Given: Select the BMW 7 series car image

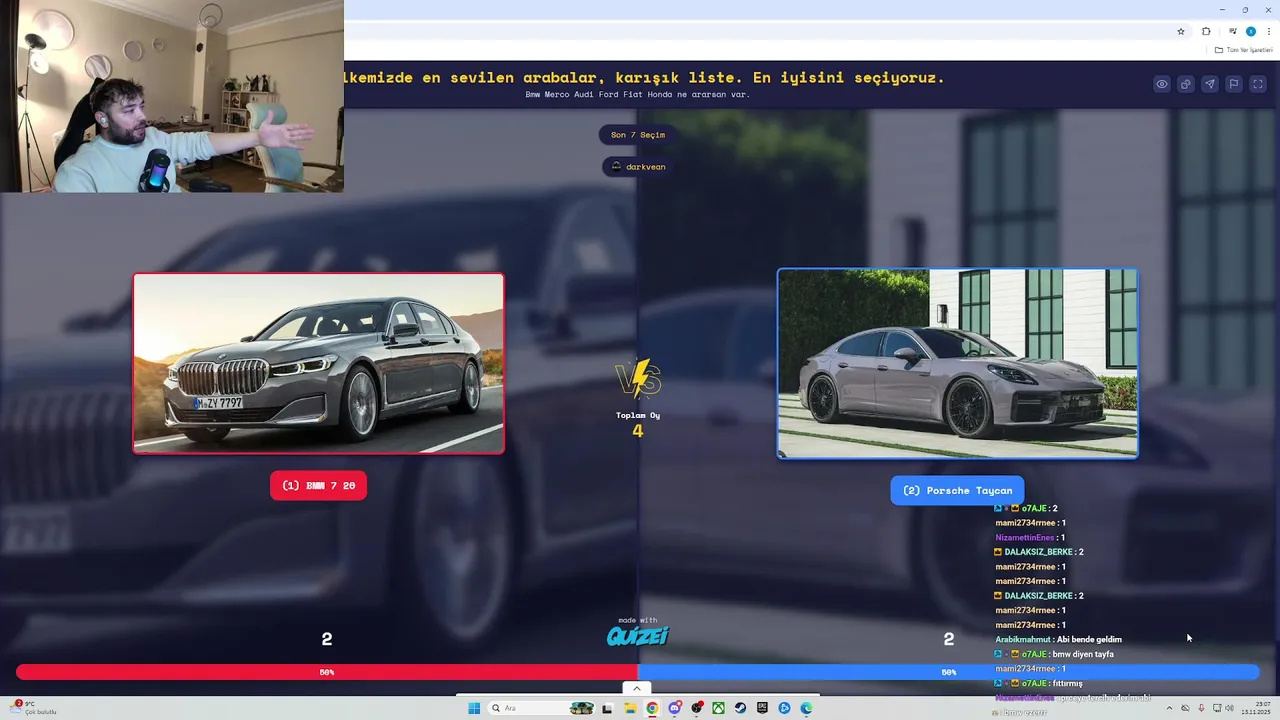Looking at the screenshot, I should pyautogui.click(x=319, y=363).
